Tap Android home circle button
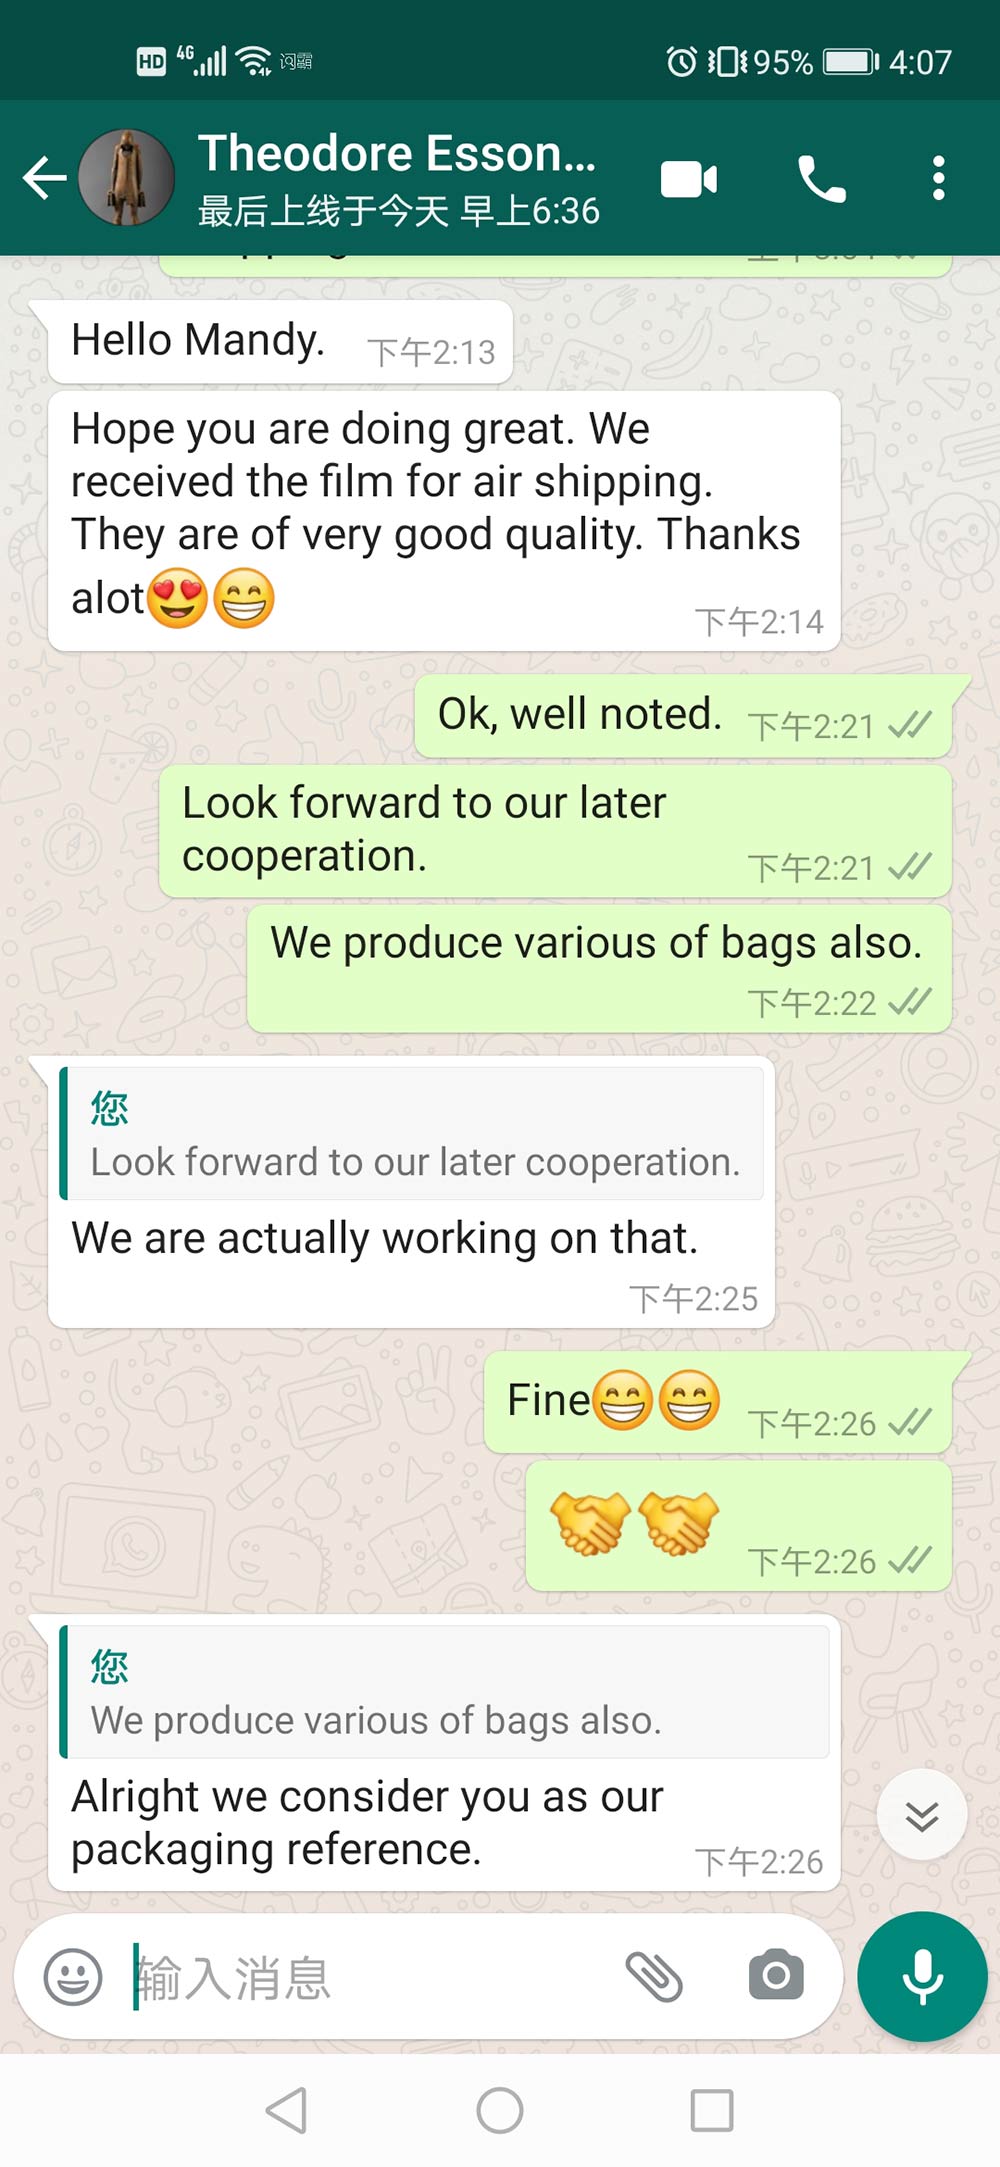The width and height of the screenshot is (1000, 2167). click(x=500, y=2110)
